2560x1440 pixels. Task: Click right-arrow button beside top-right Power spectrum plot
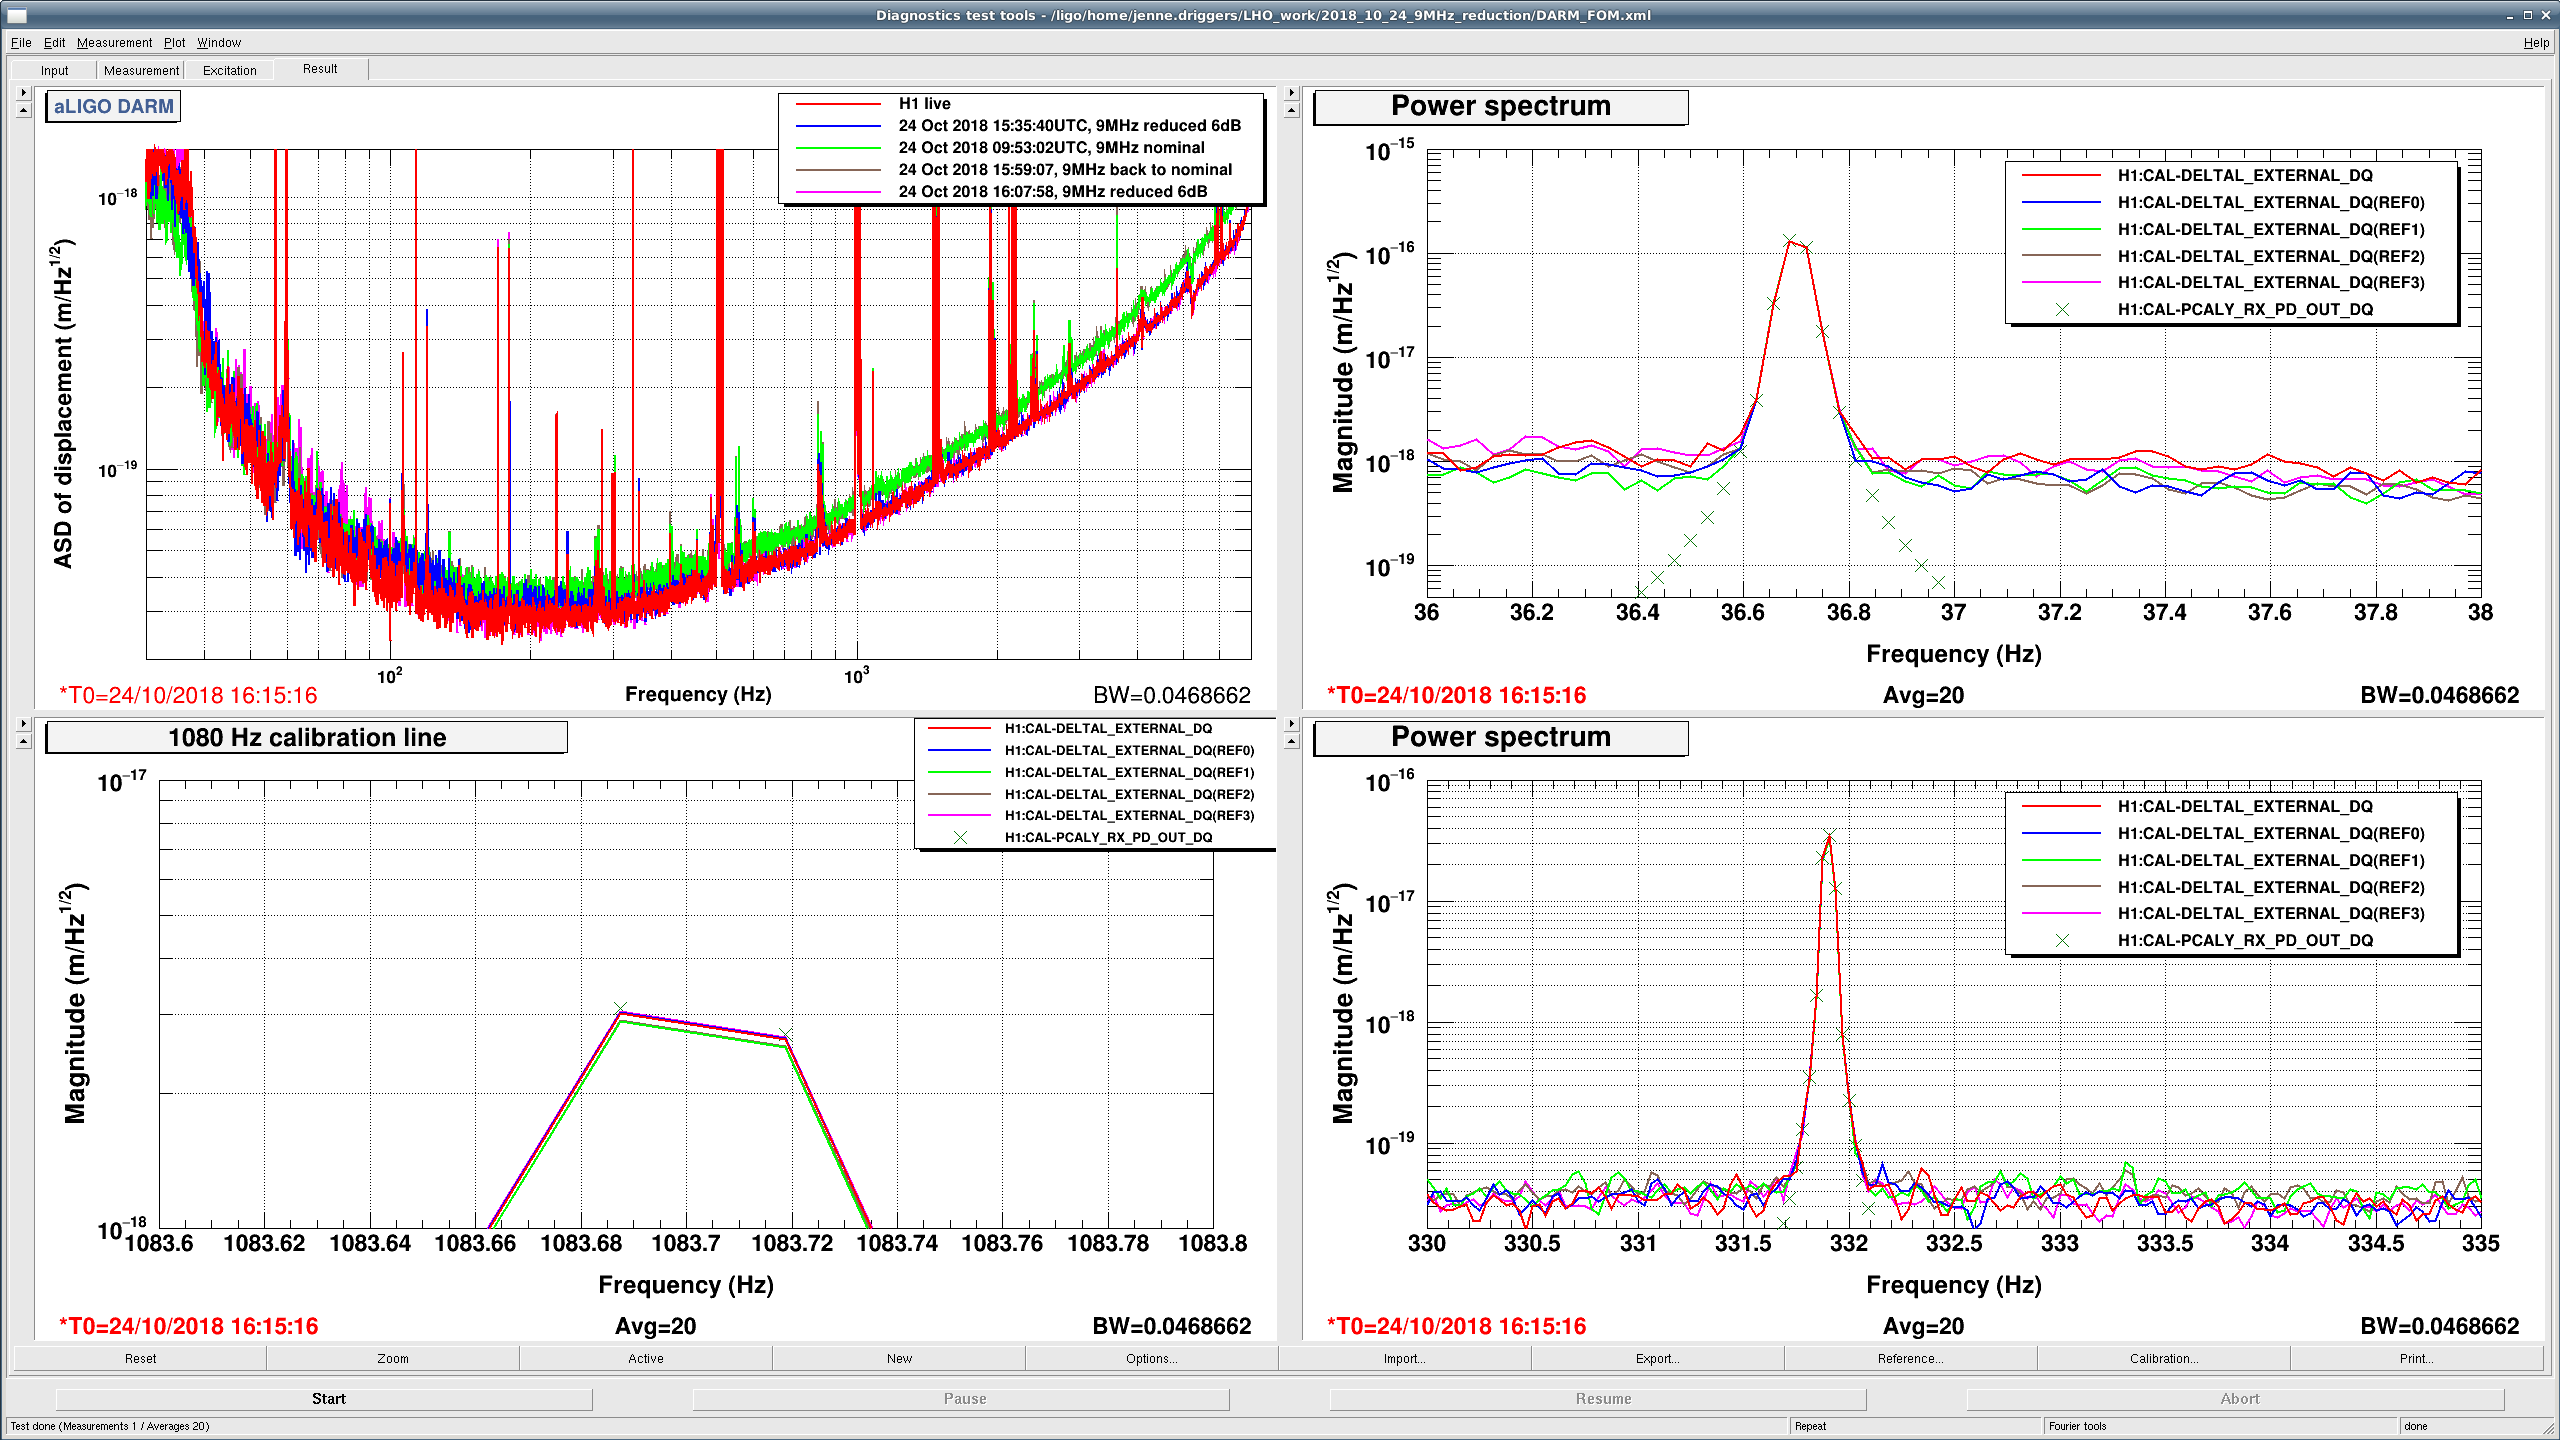(x=1291, y=92)
